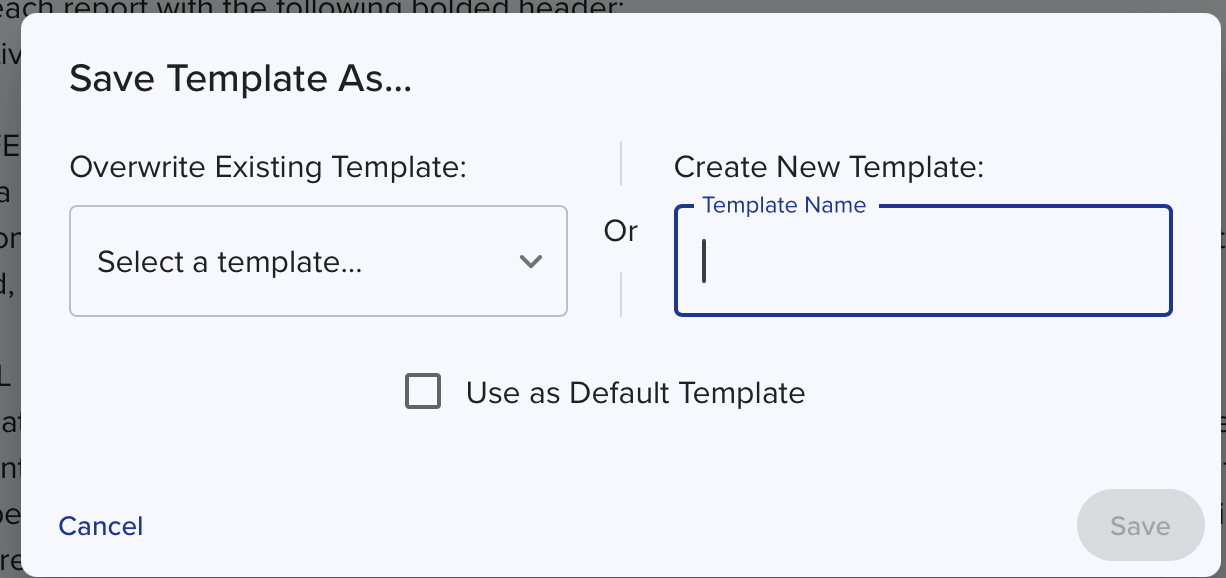Click the 'Save Template As...' dialog title
The image size is (1226, 578).
tap(240, 80)
